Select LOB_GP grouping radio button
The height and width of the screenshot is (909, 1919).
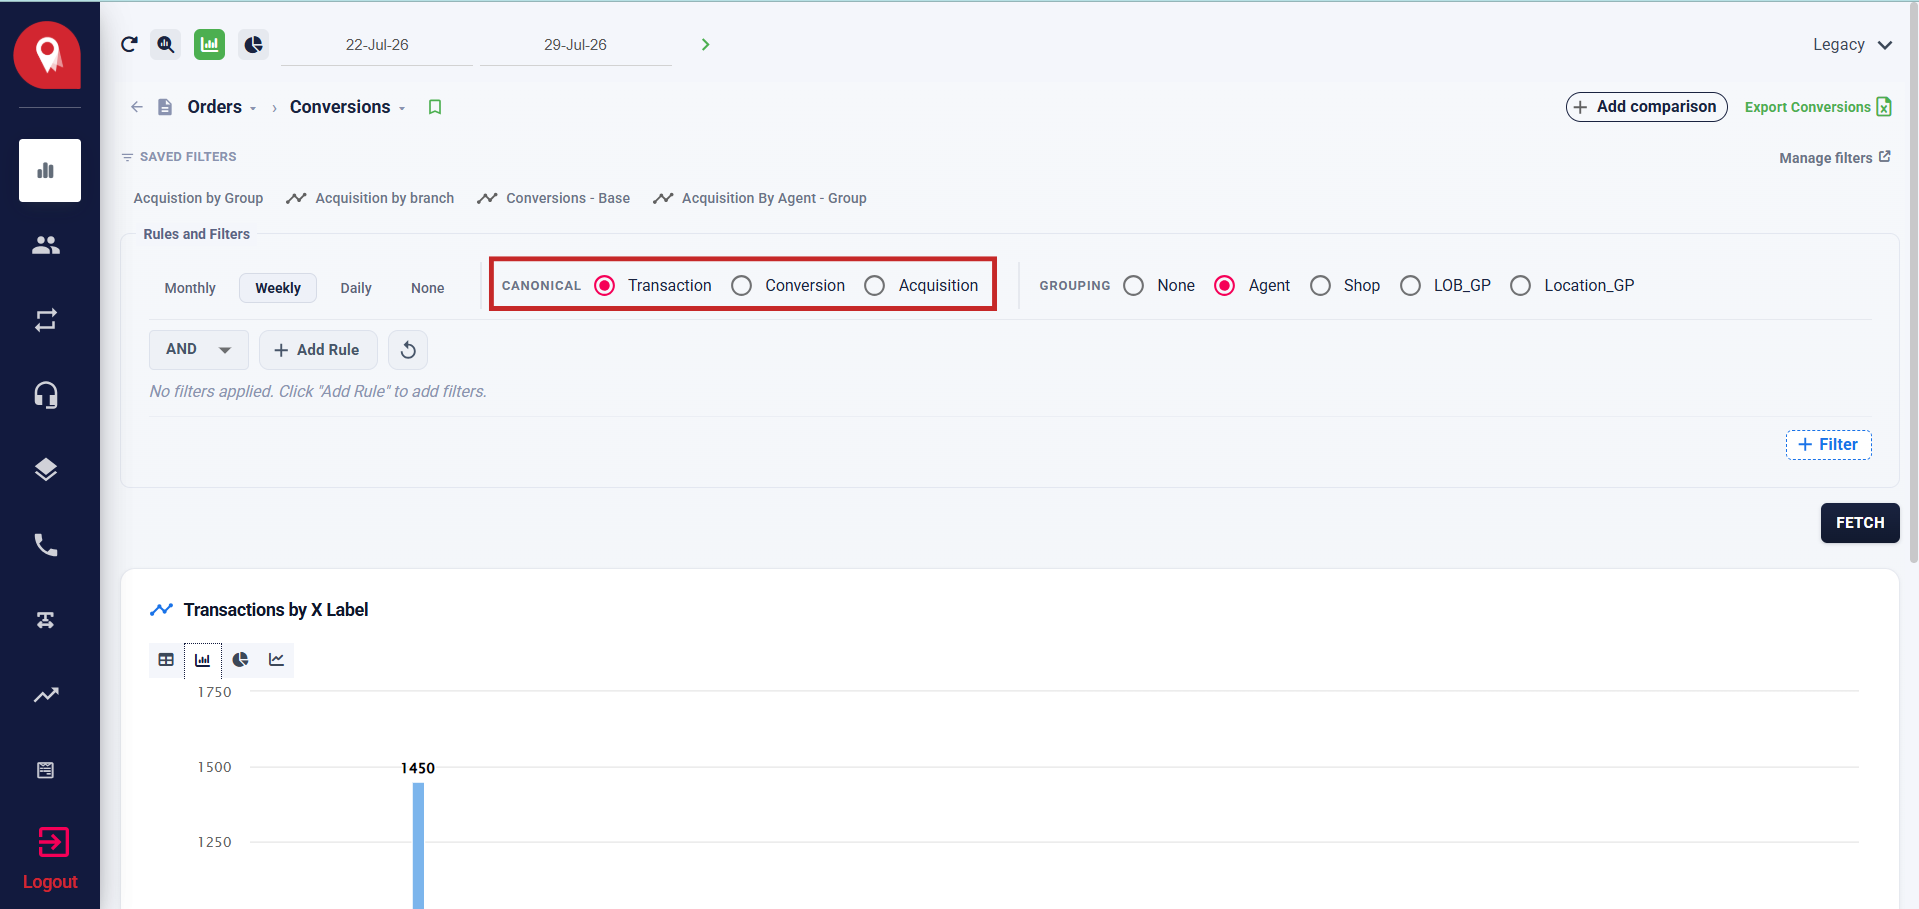point(1410,286)
